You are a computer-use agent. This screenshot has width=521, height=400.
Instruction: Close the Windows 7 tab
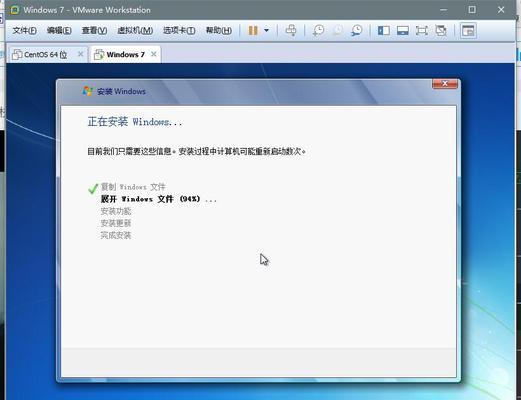[x=154, y=54]
